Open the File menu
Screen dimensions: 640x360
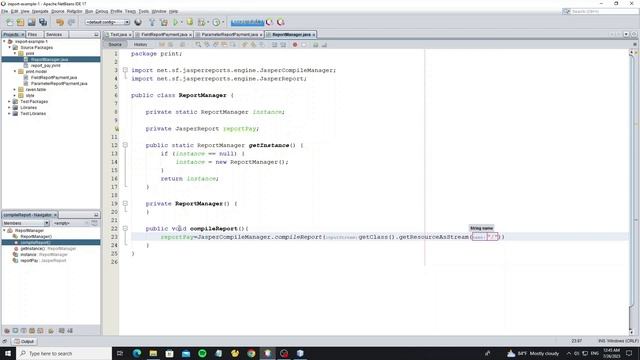[x=4, y=11]
